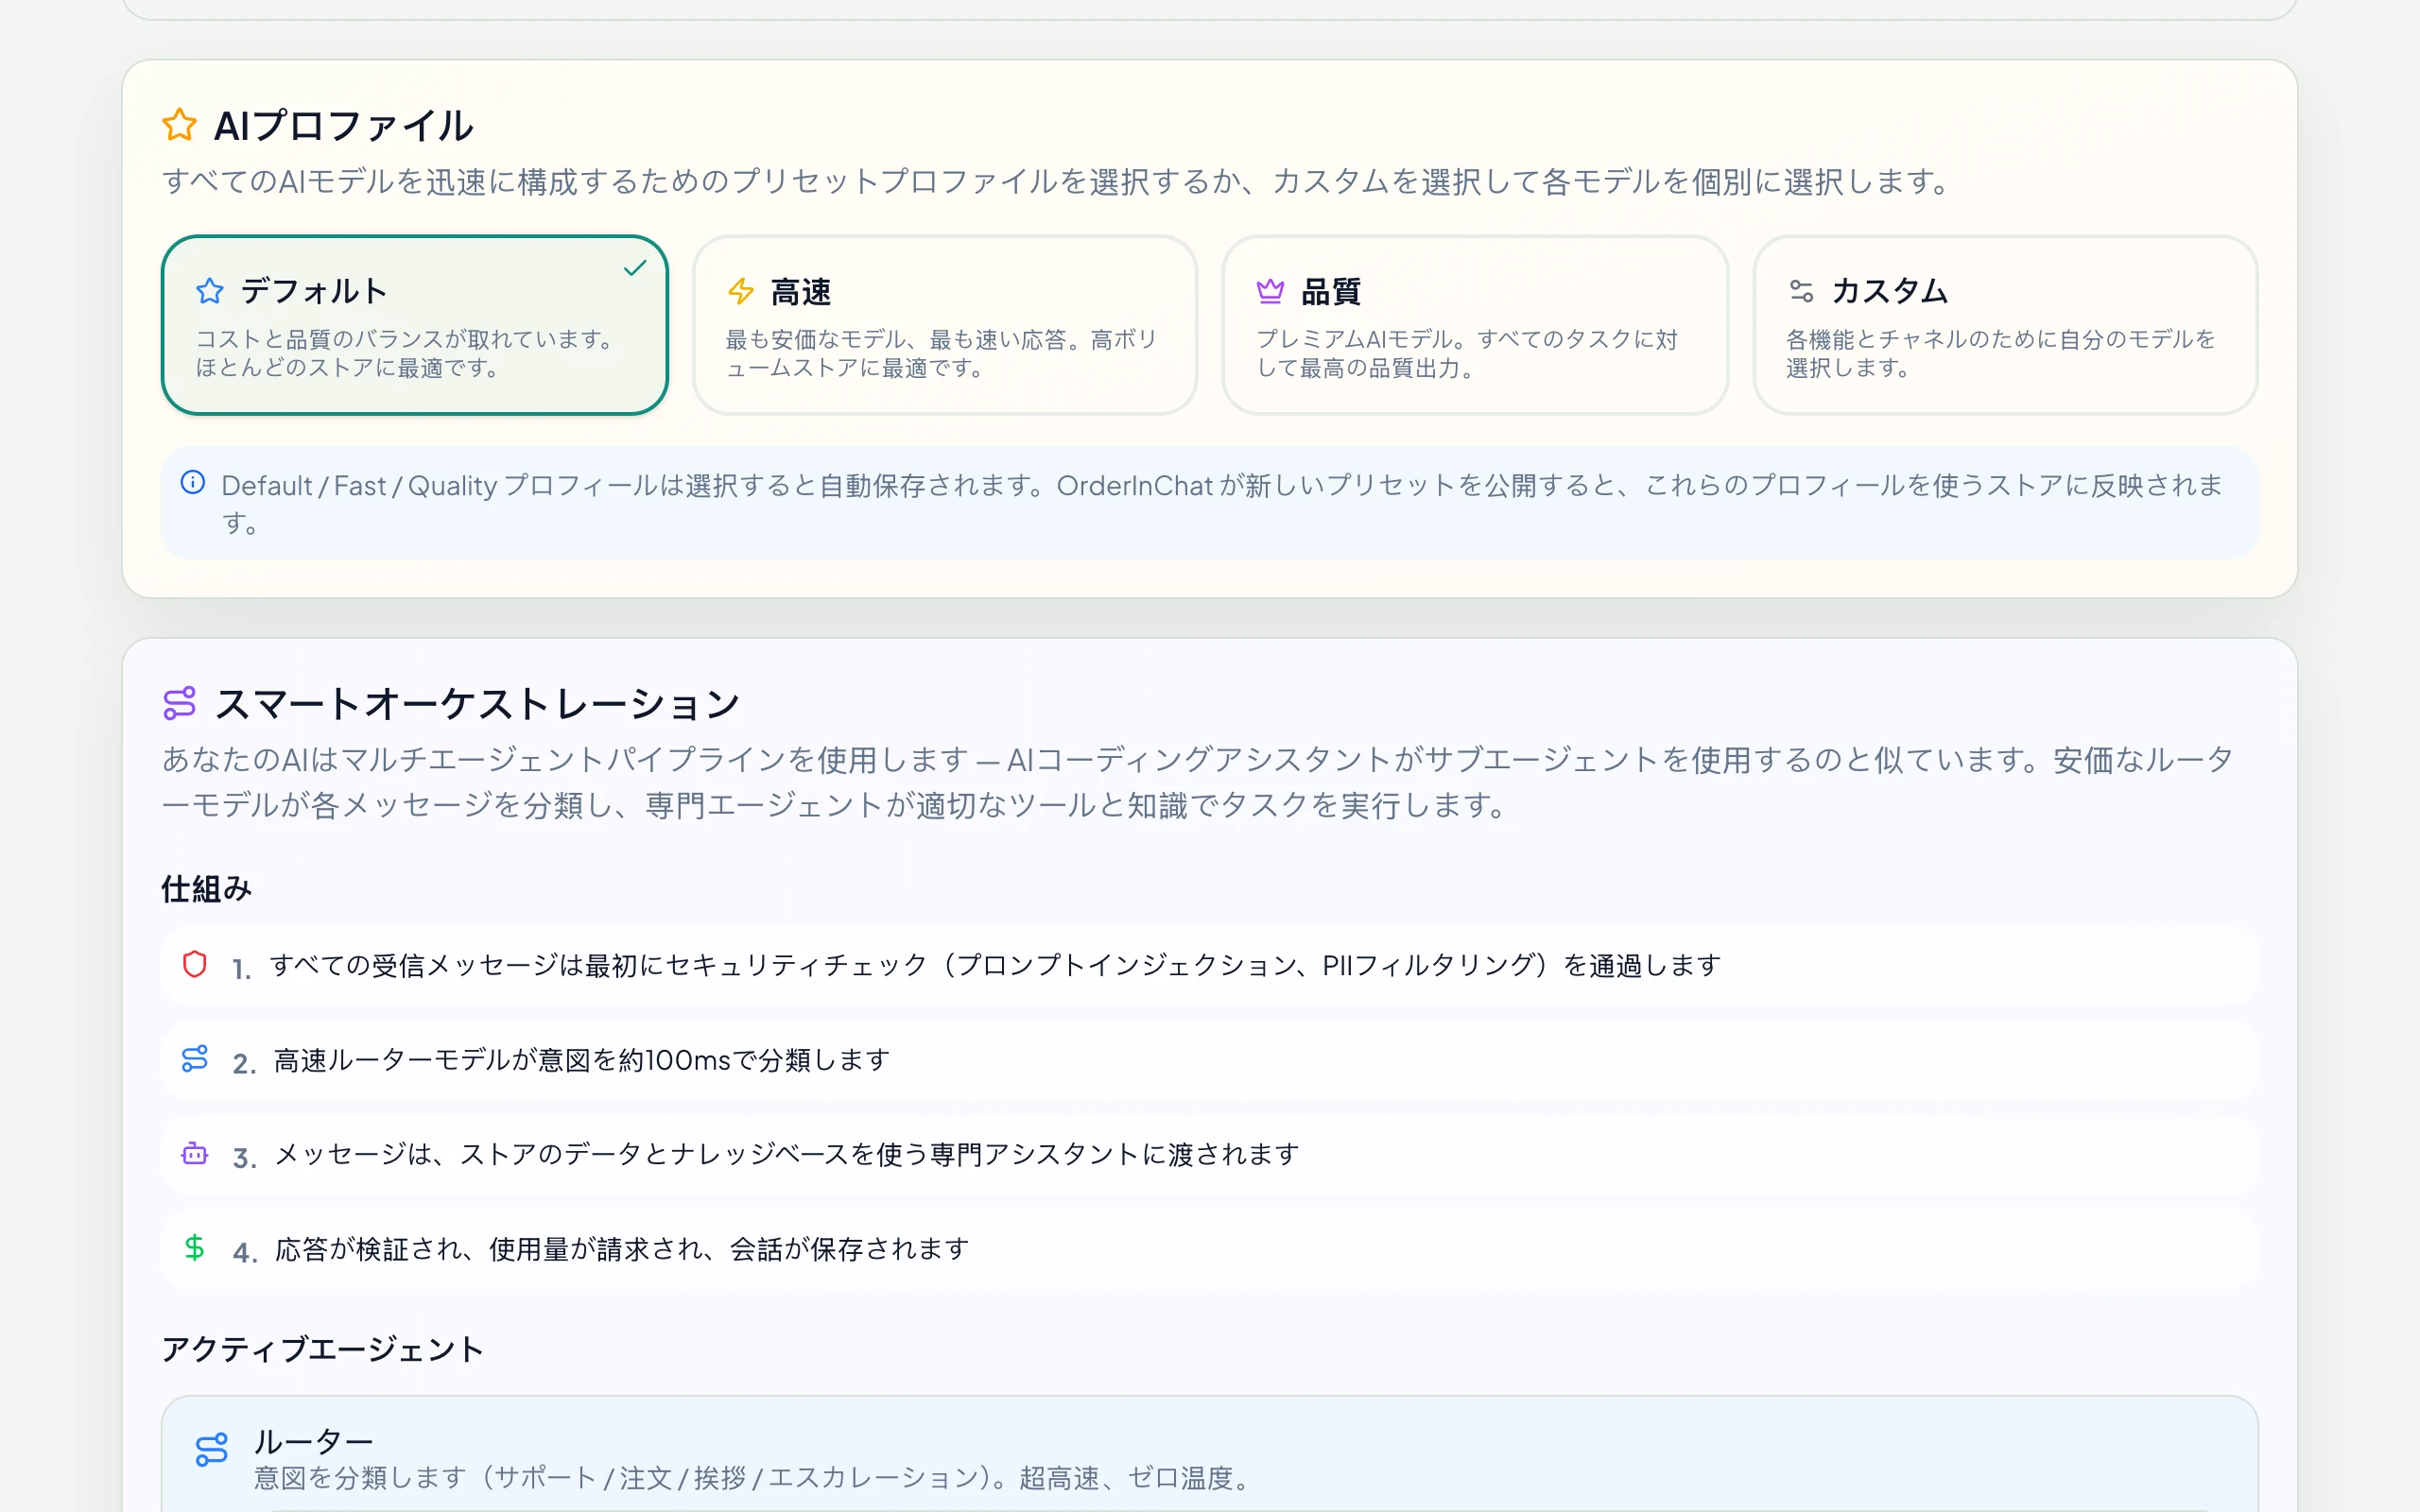Click the 仕組み subheading
This screenshot has width=2420, height=1512.
(207, 888)
